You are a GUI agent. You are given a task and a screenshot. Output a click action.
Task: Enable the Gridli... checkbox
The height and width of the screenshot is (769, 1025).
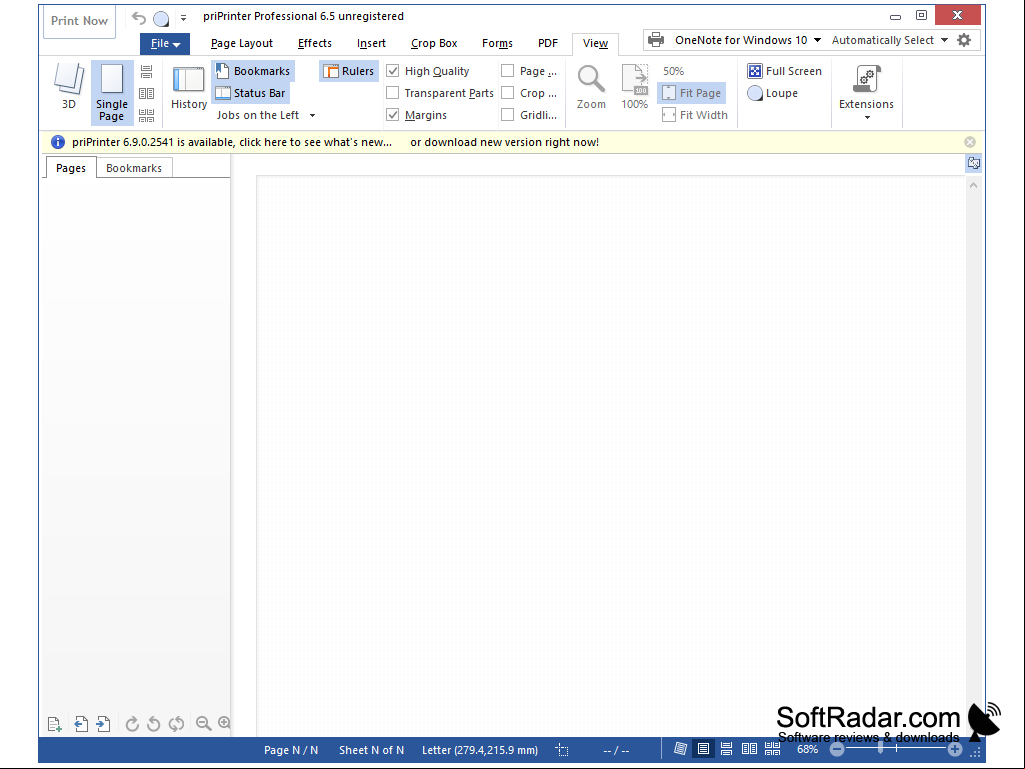pyautogui.click(x=507, y=115)
